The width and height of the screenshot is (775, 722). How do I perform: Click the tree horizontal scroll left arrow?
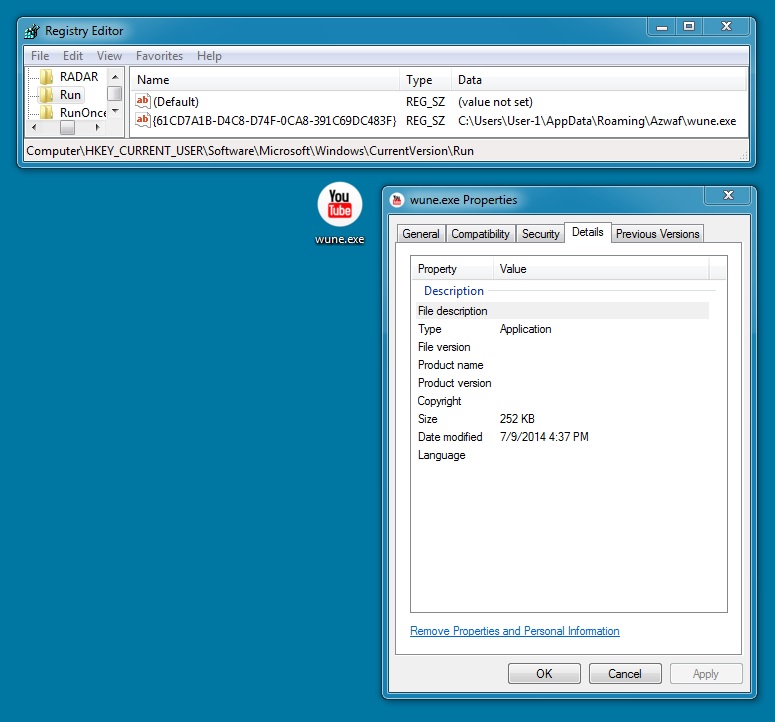click(x=34, y=127)
